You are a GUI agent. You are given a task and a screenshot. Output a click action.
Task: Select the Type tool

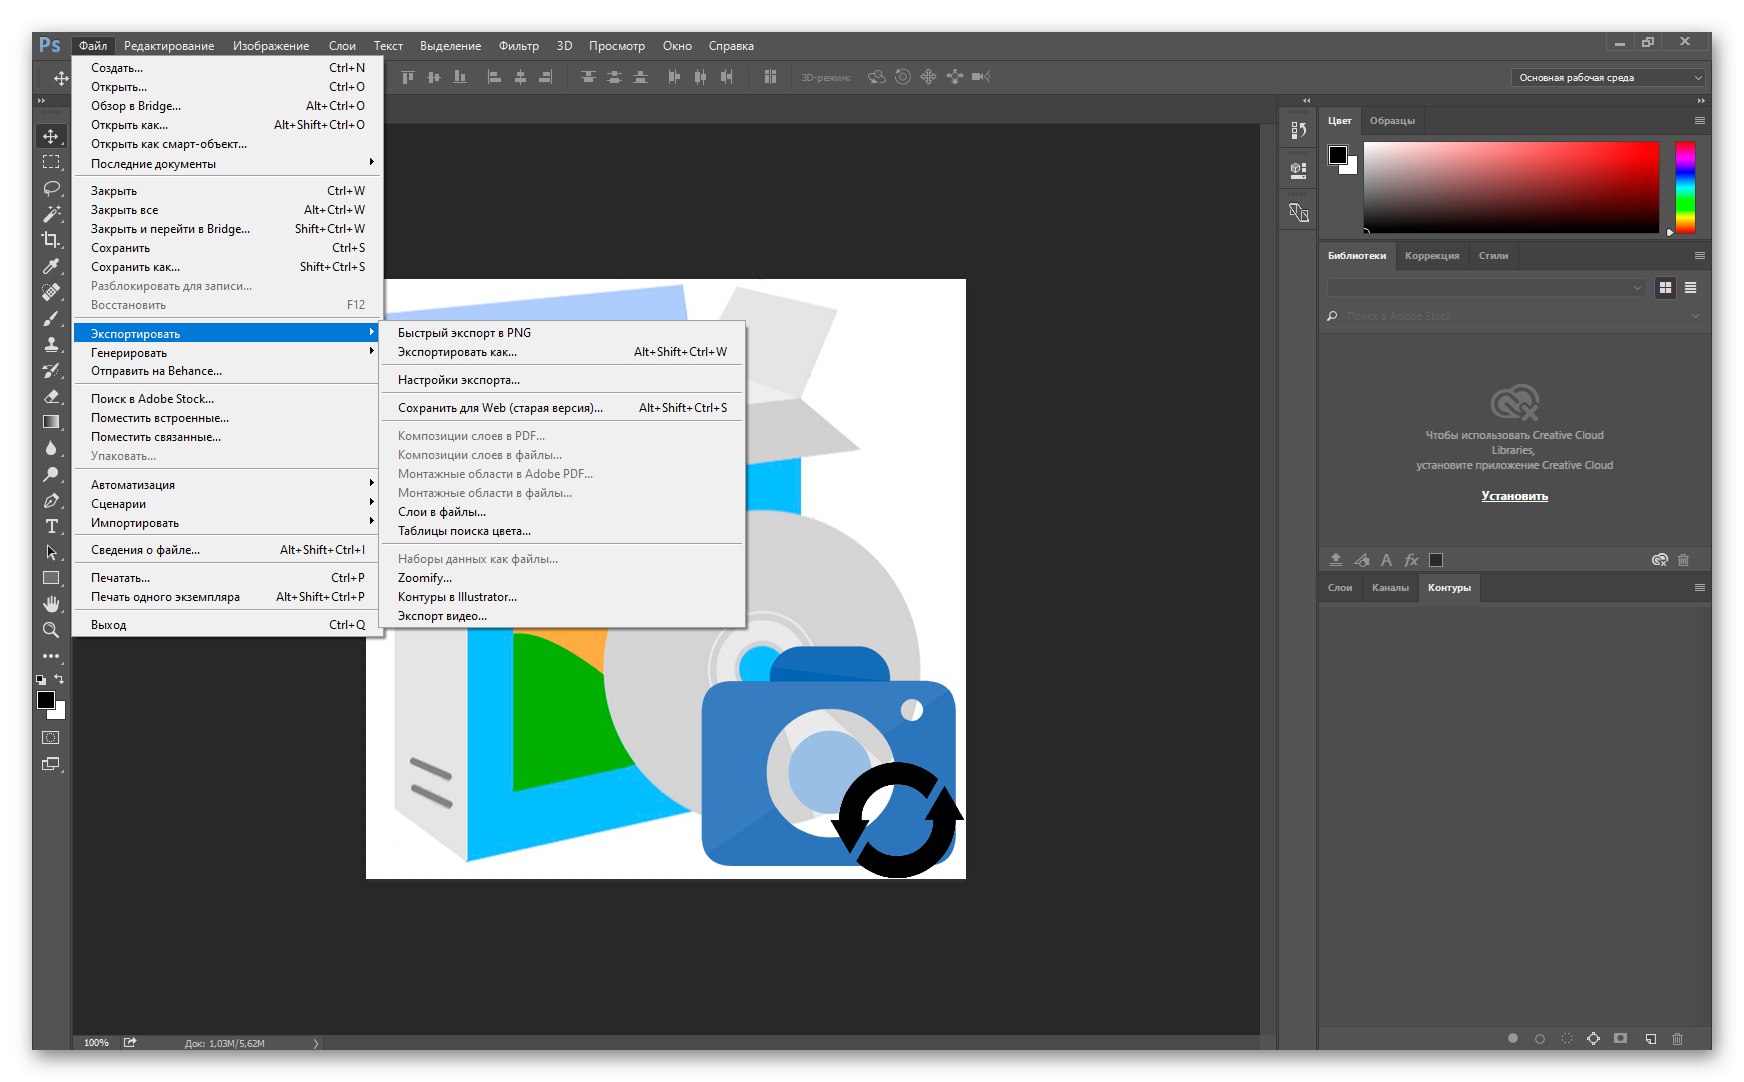click(x=51, y=526)
